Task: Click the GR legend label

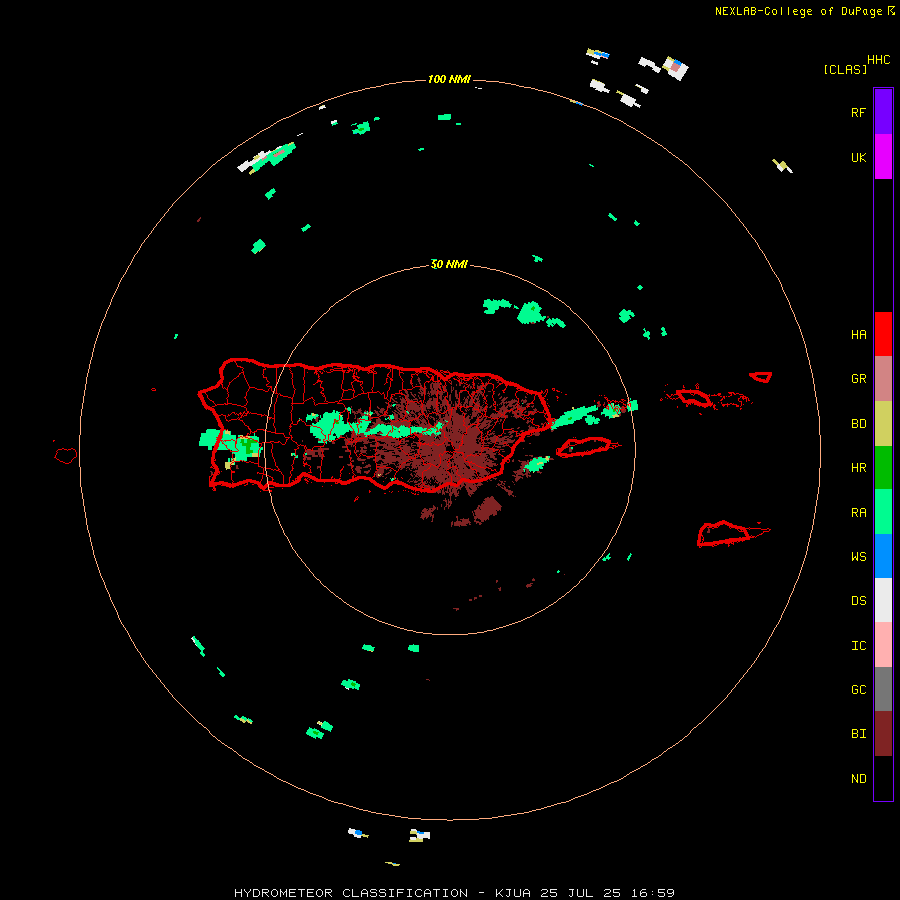Action: click(859, 379)
